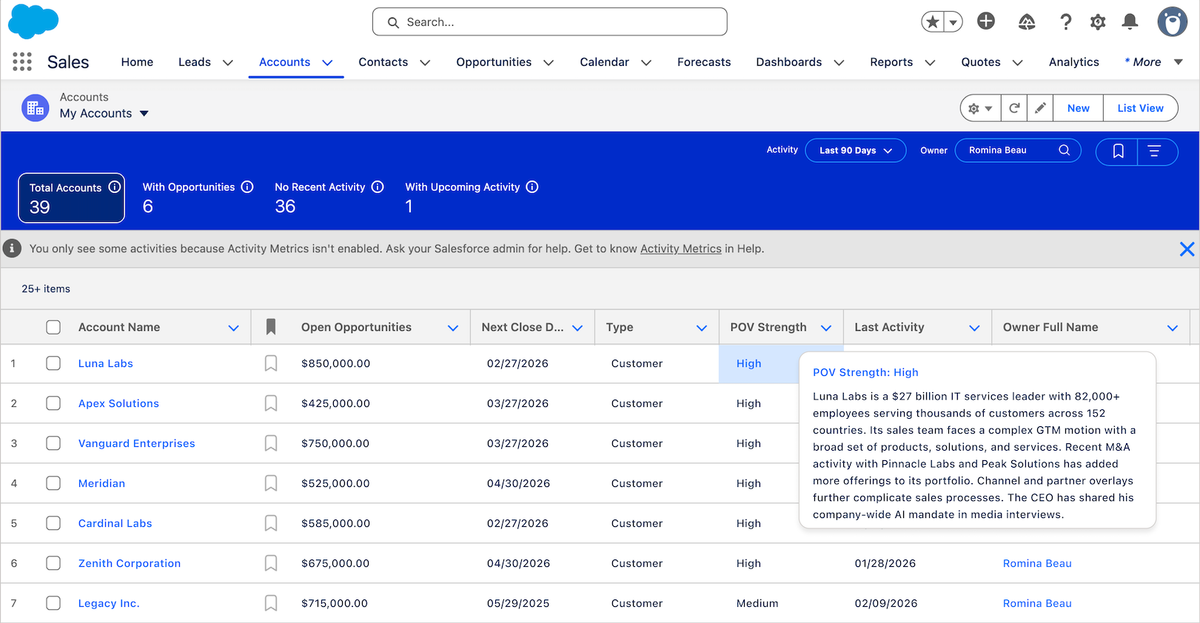The width and height of the screenshot is (1200, 623).
Task: Select the Meridian row checkbox
Action: 54,484
